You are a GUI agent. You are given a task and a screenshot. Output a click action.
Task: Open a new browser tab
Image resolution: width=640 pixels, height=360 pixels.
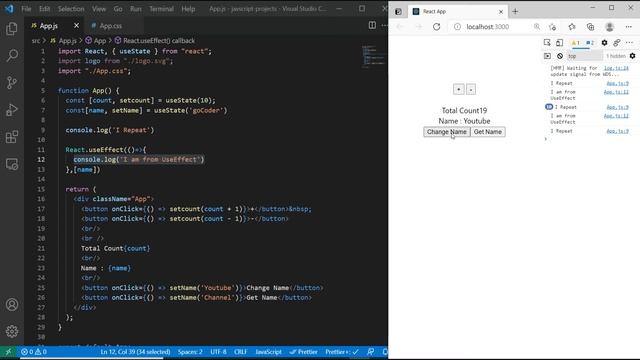click(515, 11)
